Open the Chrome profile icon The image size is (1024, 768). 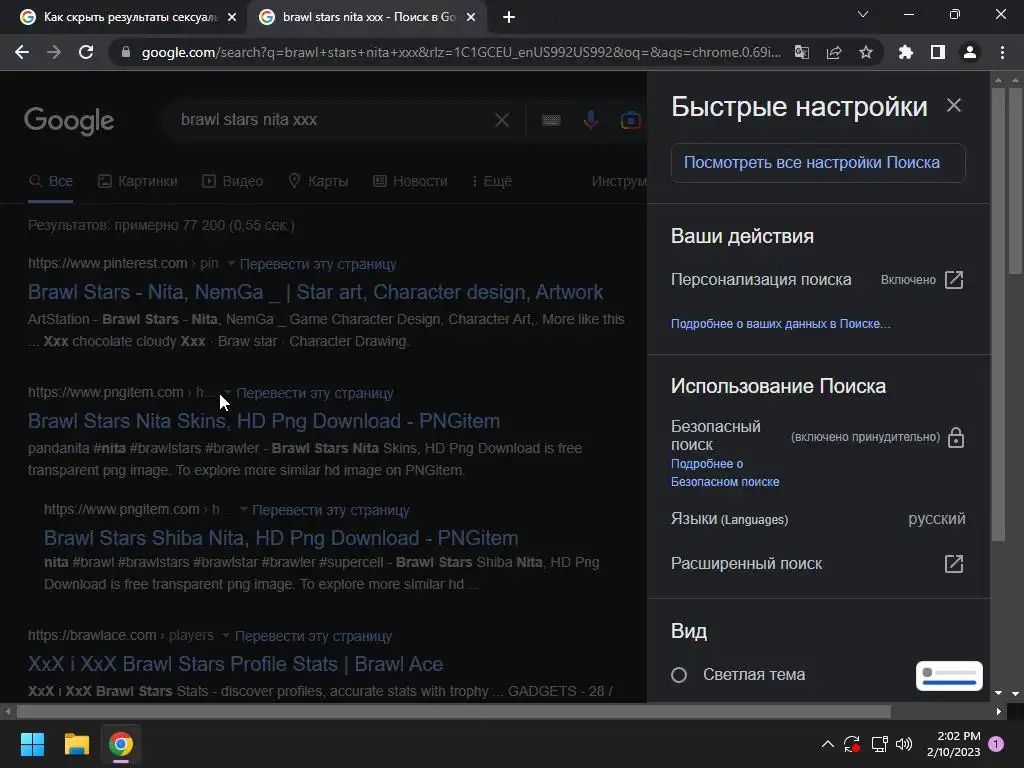tap(970, 52)
